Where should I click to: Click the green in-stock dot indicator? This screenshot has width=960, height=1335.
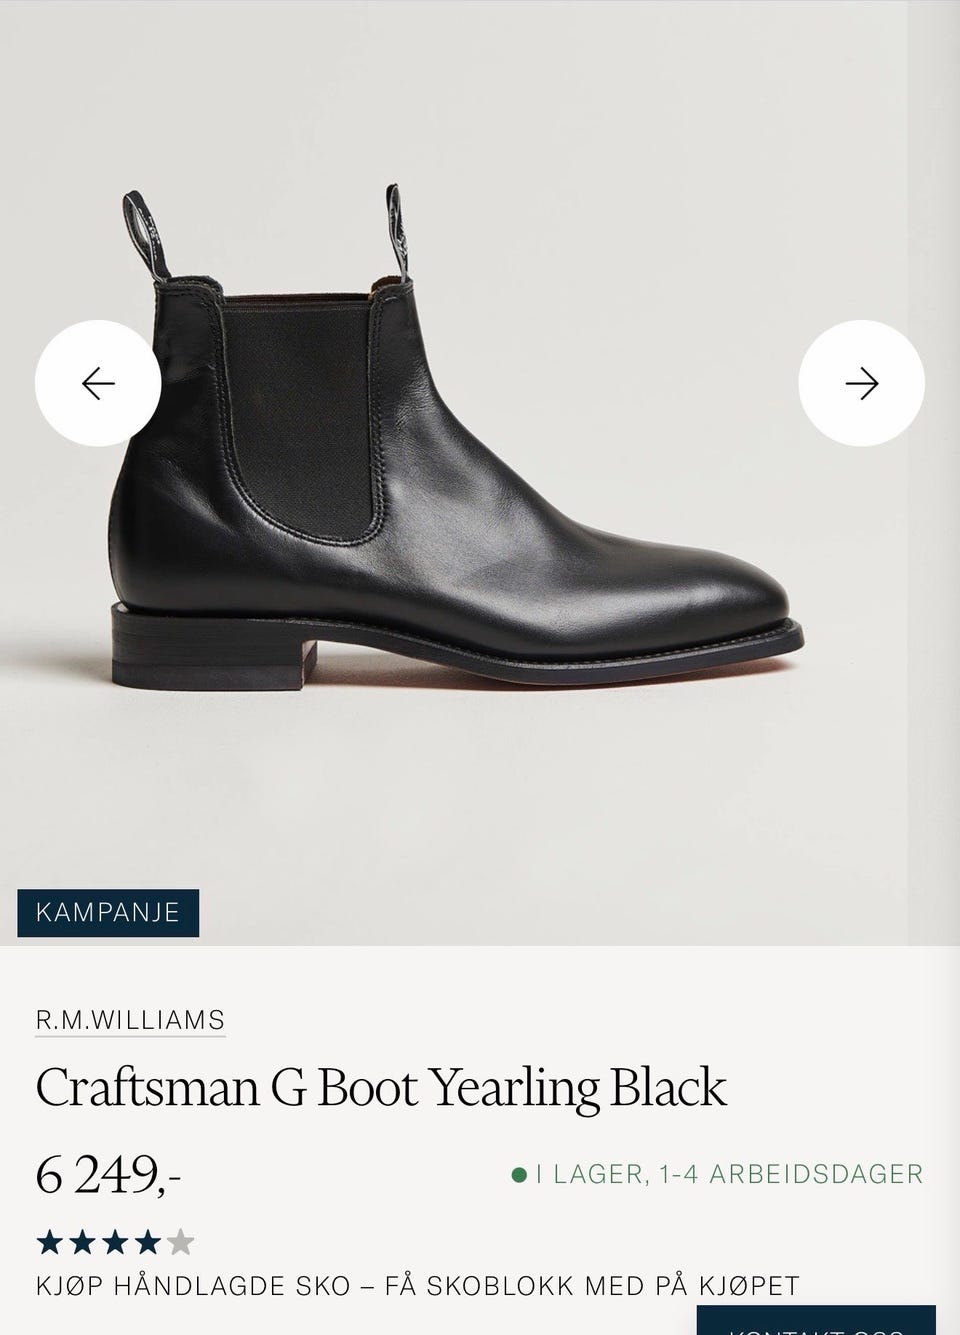point(519,1174)
